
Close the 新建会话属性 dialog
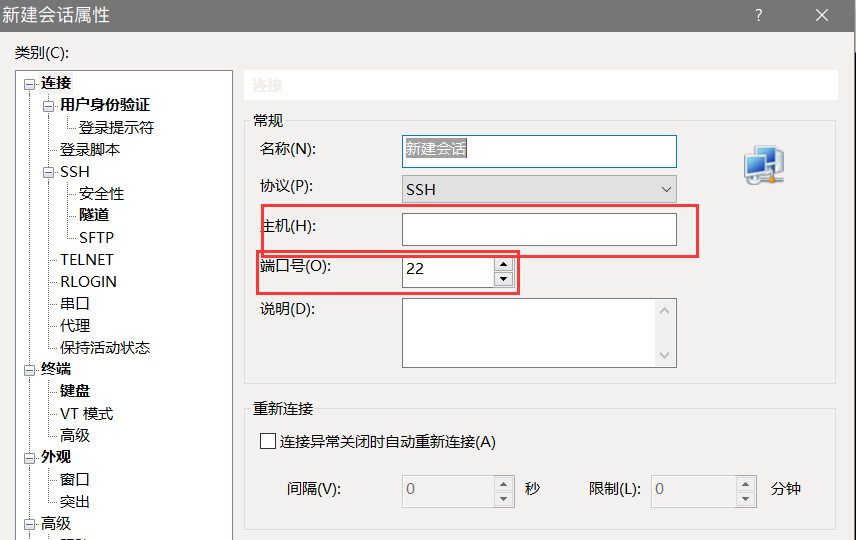point(822,15)
